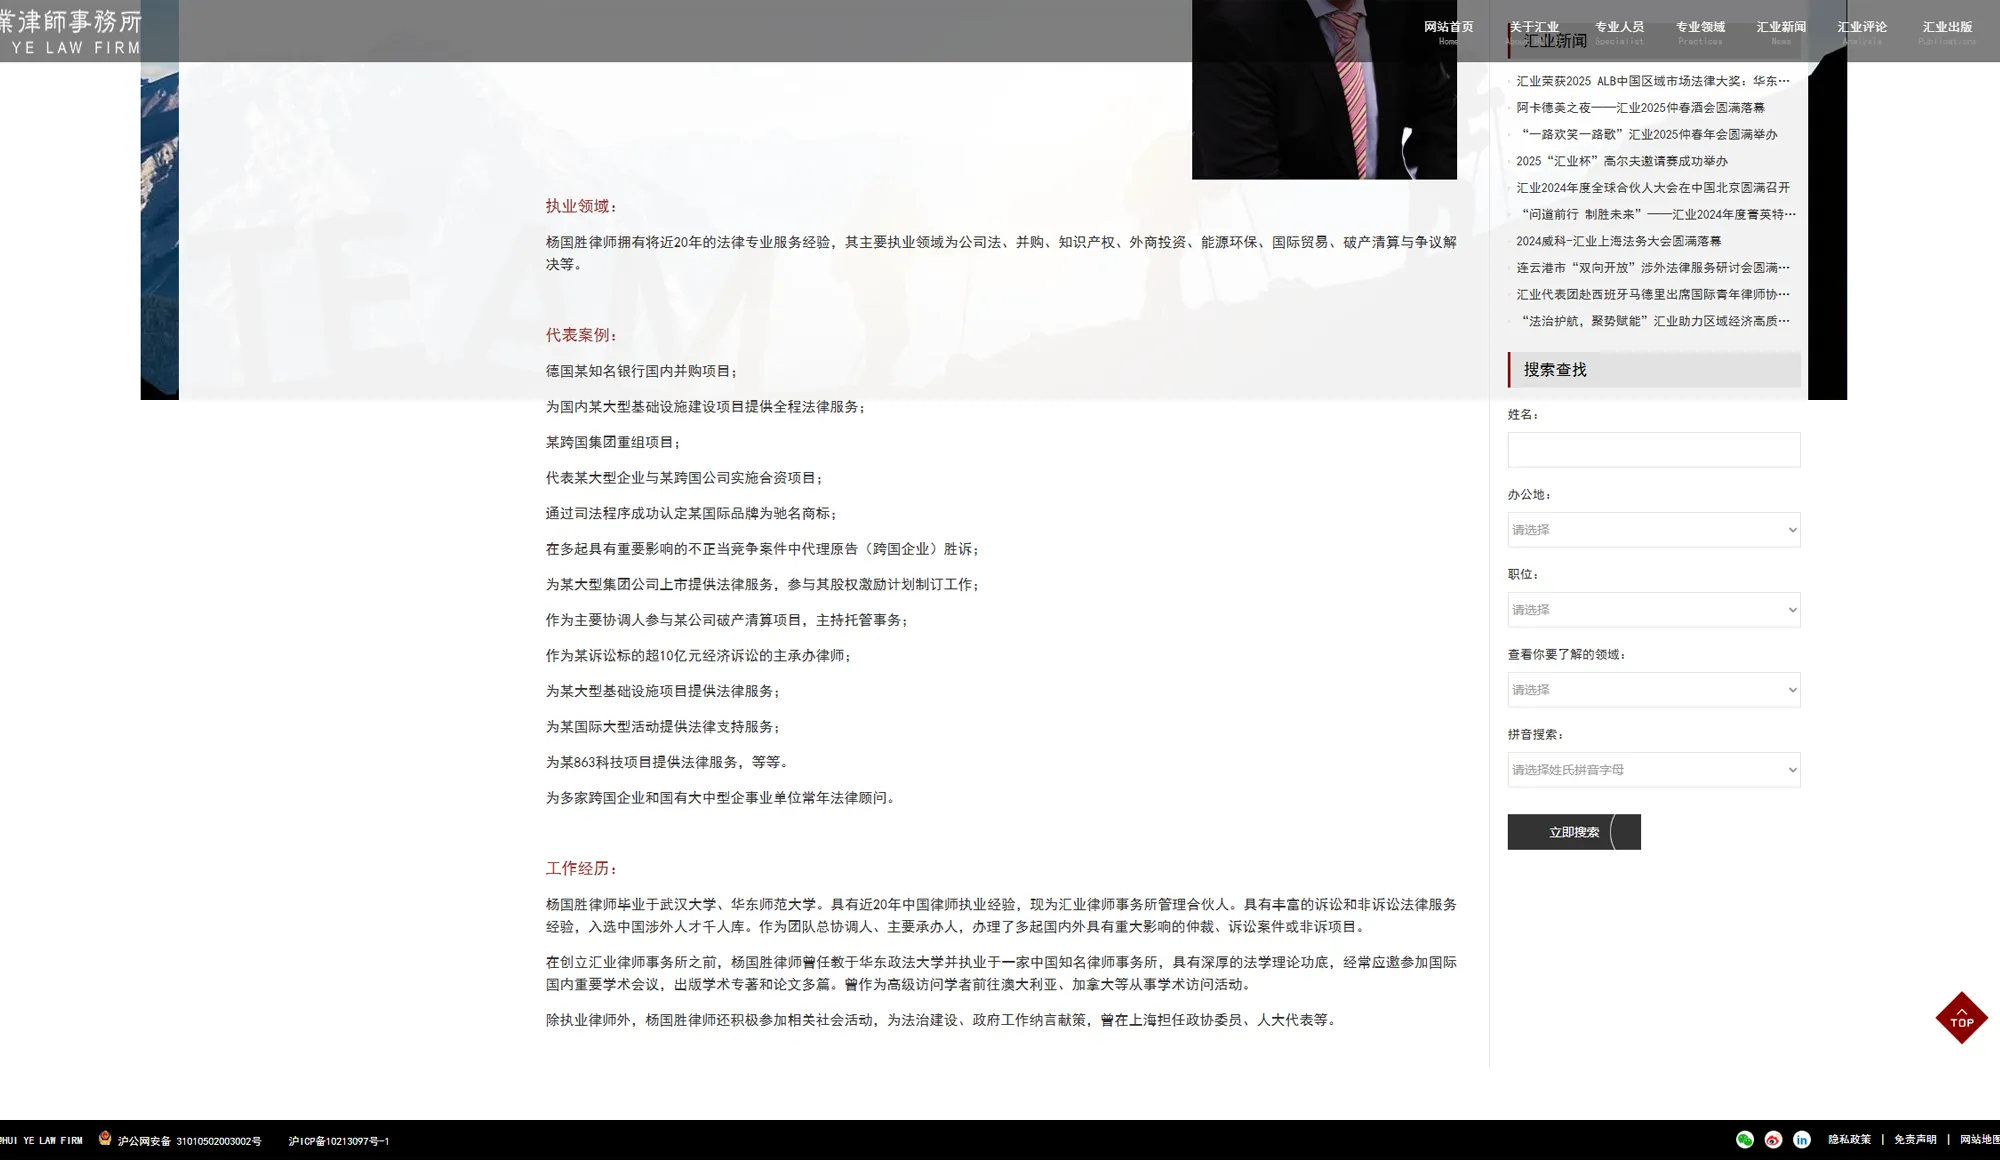Expand the 查看你要了解的领域 dropdown
The width and height of the screenshot is (2000, 1160).
1653,690
